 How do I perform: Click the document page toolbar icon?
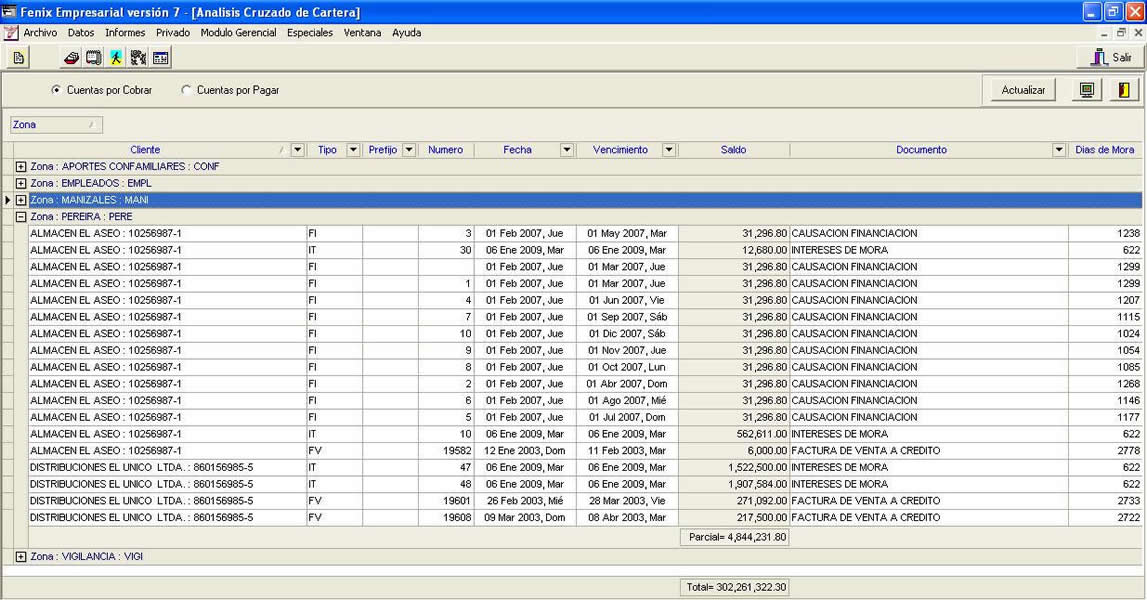18,58
